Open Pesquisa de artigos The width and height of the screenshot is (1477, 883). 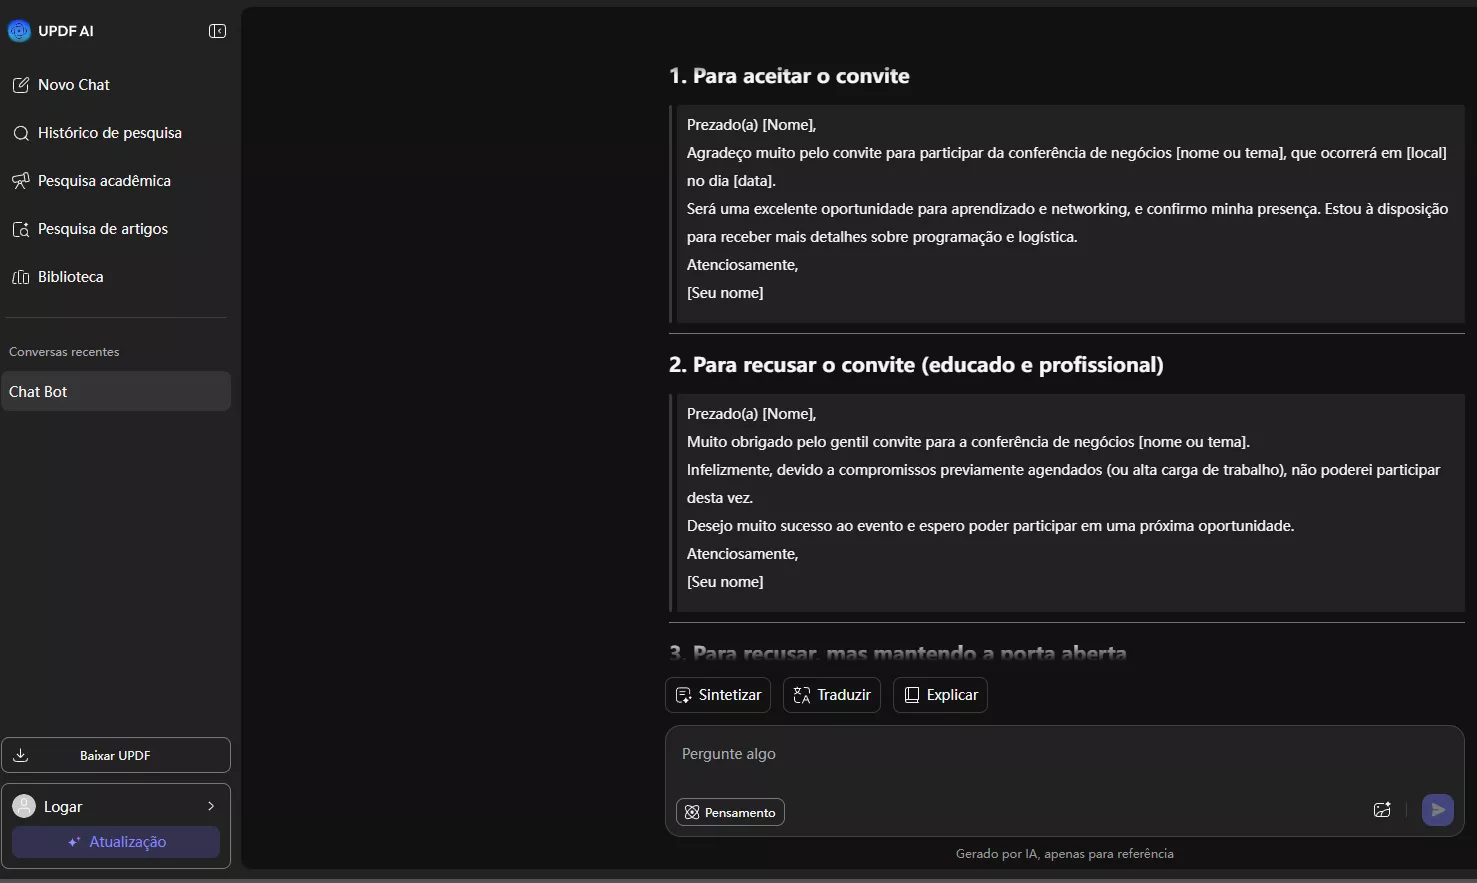point(102,228)
